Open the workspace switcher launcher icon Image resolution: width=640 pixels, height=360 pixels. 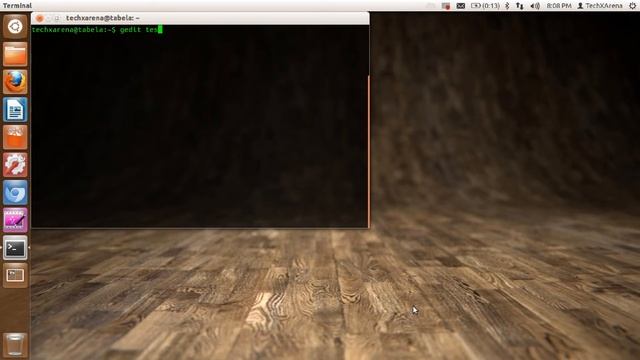[15, 275]
